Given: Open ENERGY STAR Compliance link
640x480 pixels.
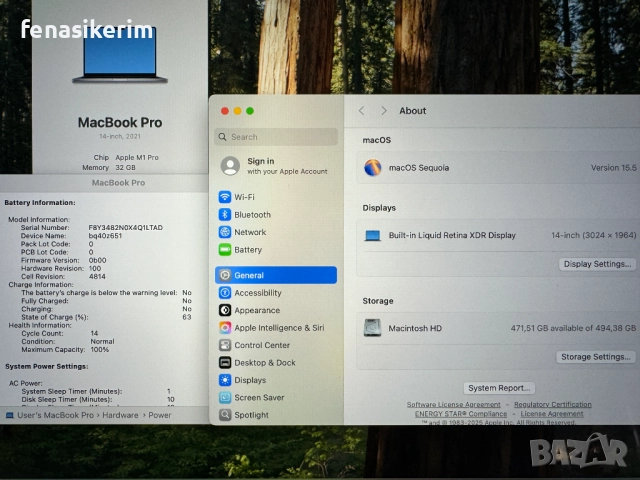Looking at the screenshot, I should click(x=461, y=413).
